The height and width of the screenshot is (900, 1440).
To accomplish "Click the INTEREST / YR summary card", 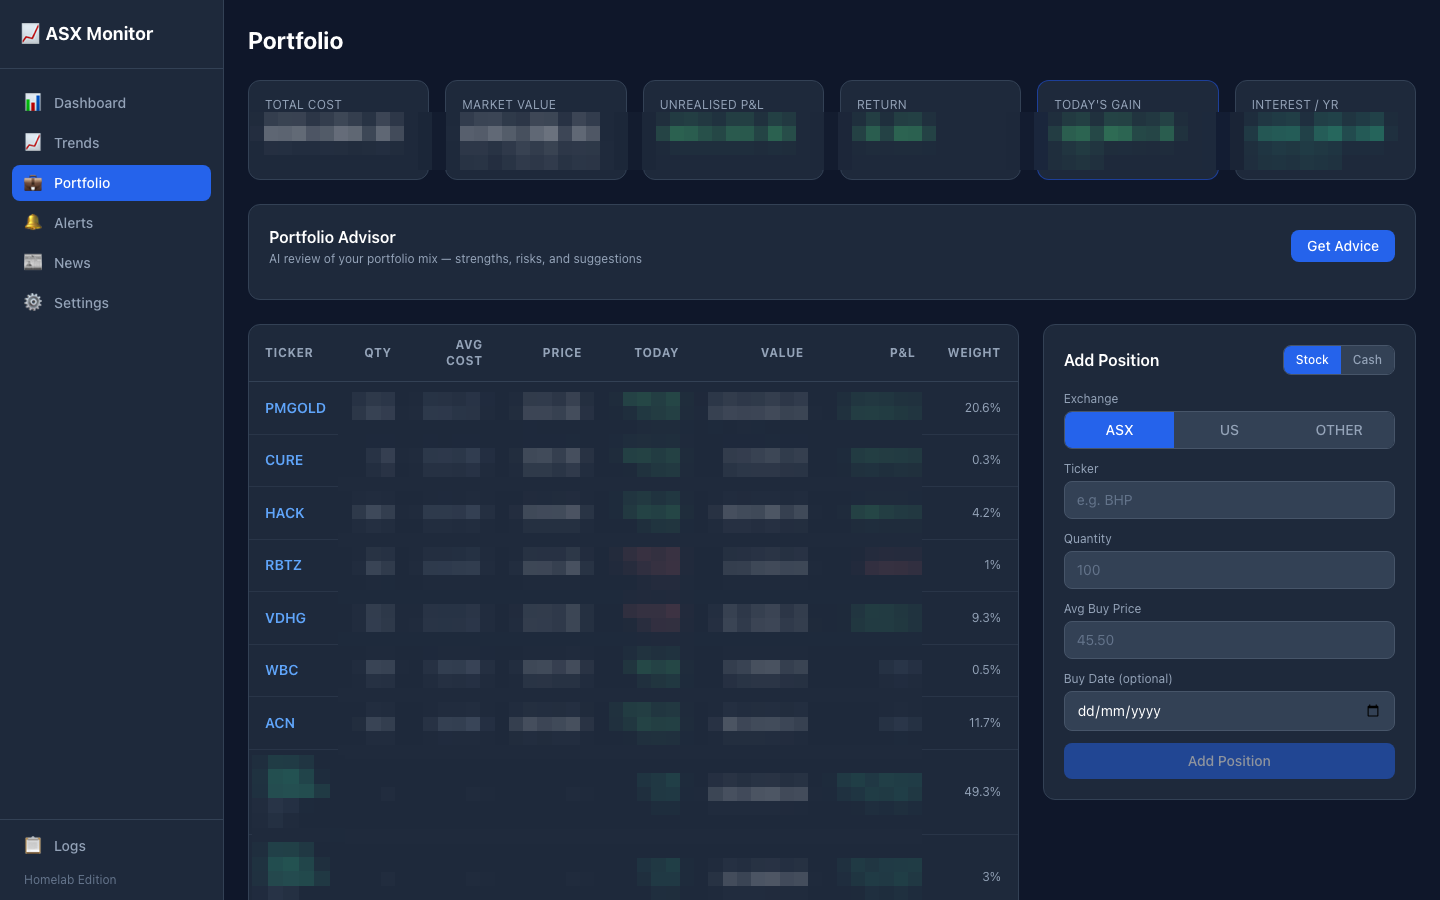I will pos(1325,130).
